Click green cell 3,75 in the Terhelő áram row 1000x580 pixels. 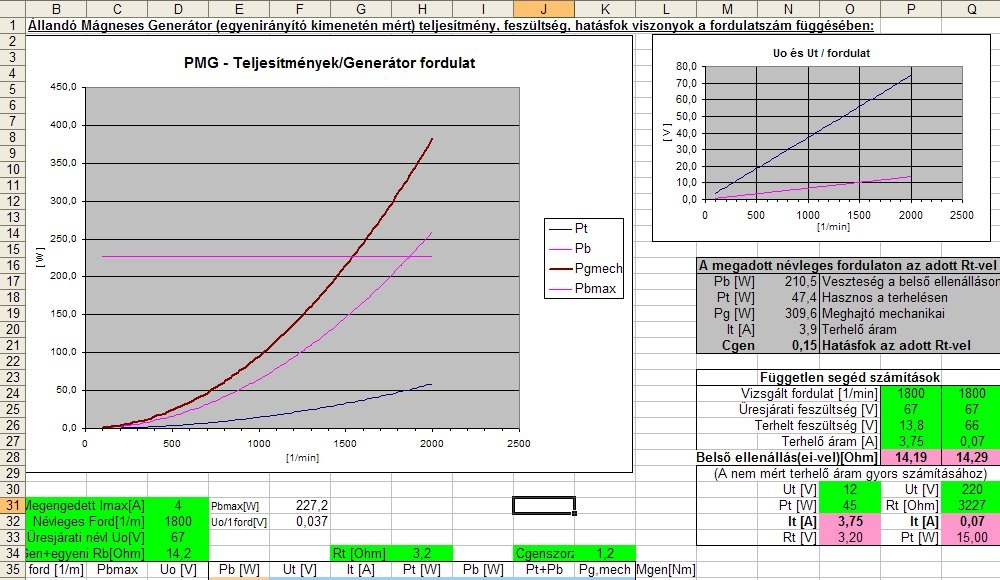[911, 442]
